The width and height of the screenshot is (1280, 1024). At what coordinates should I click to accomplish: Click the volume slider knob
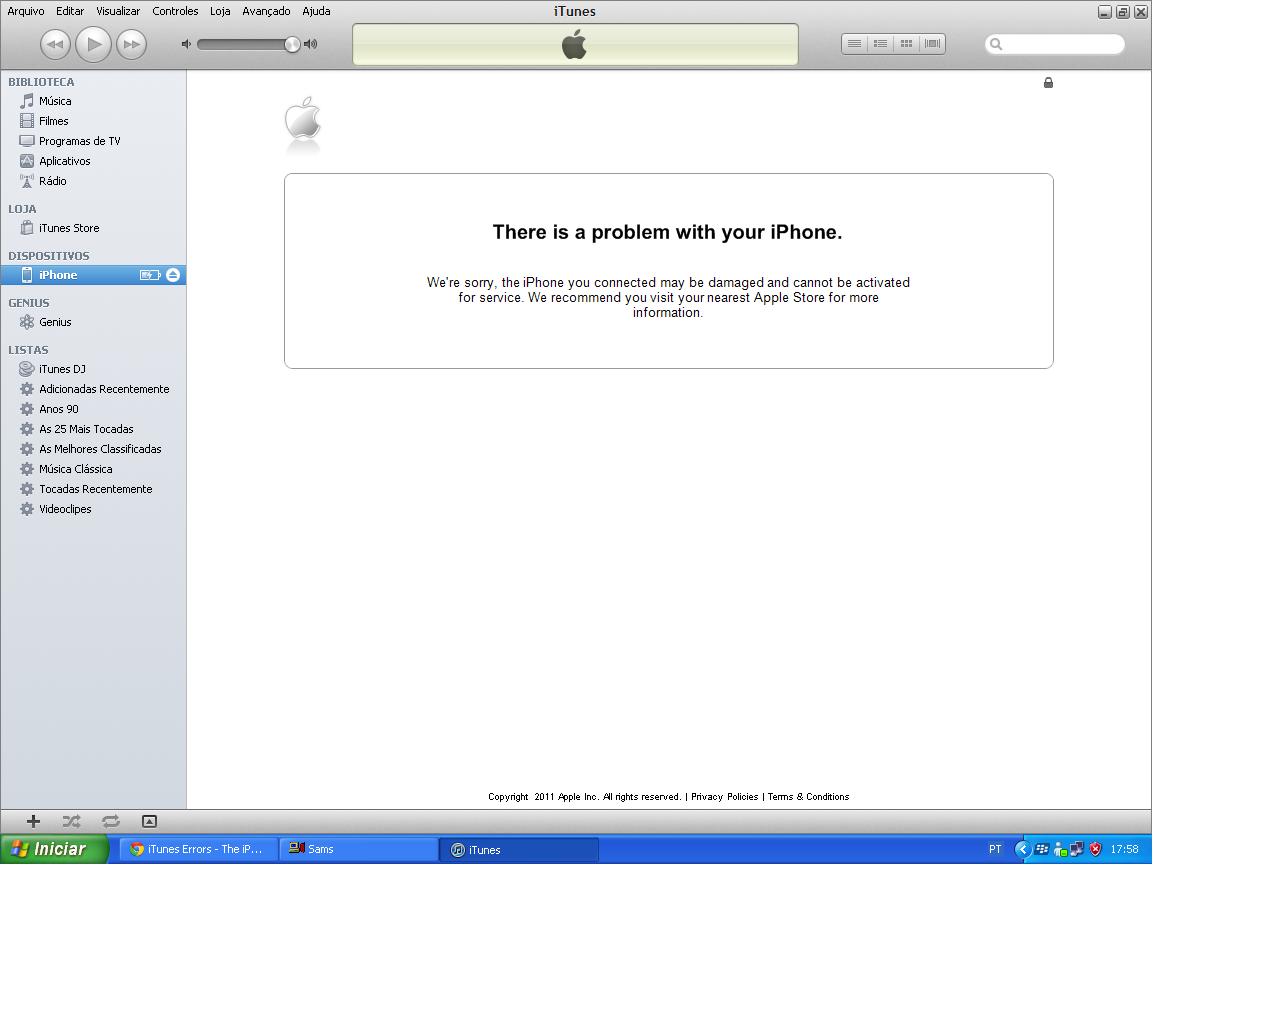(x=292, y=44)
